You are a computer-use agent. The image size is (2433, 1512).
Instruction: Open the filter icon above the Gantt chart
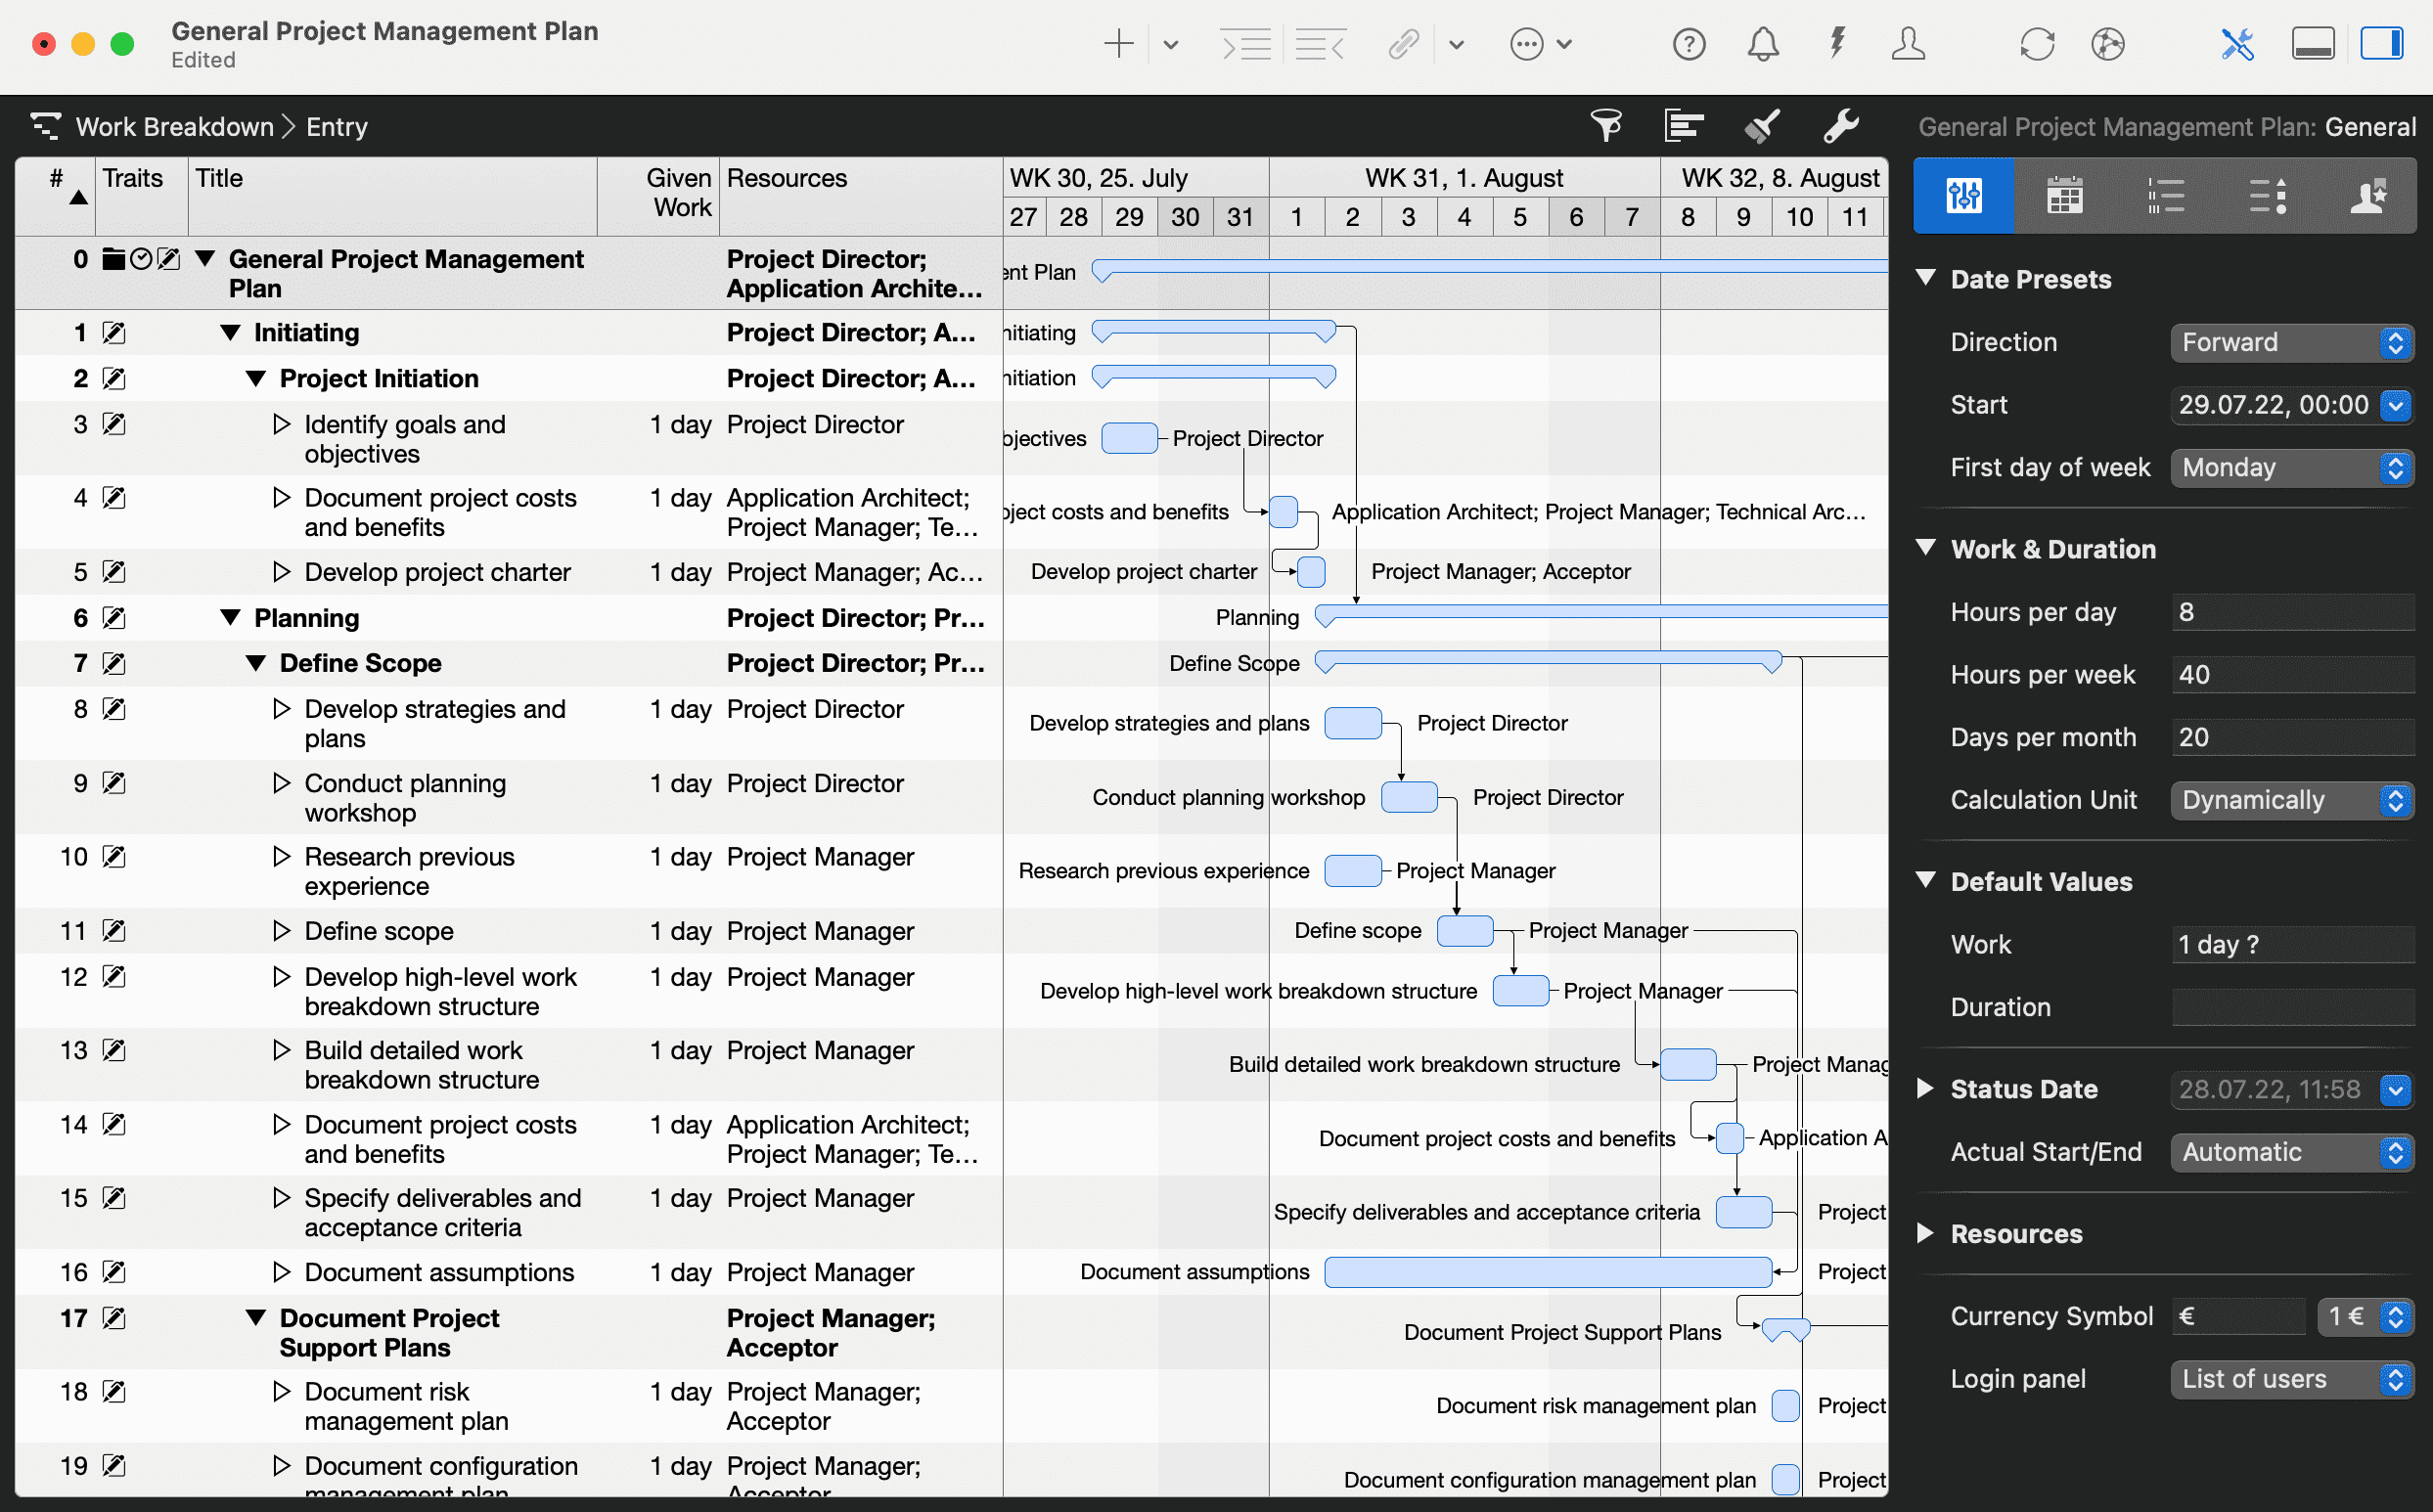click(x=1609, y=126)
